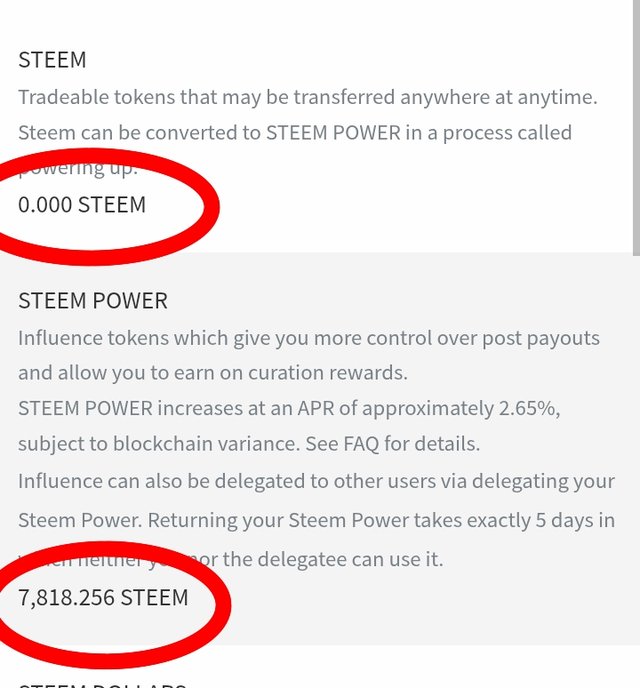Click the partially visible STEEM DOLLARS heading
Image resolution: width=640 pixels, height=688 pixels.
[100, 684]
